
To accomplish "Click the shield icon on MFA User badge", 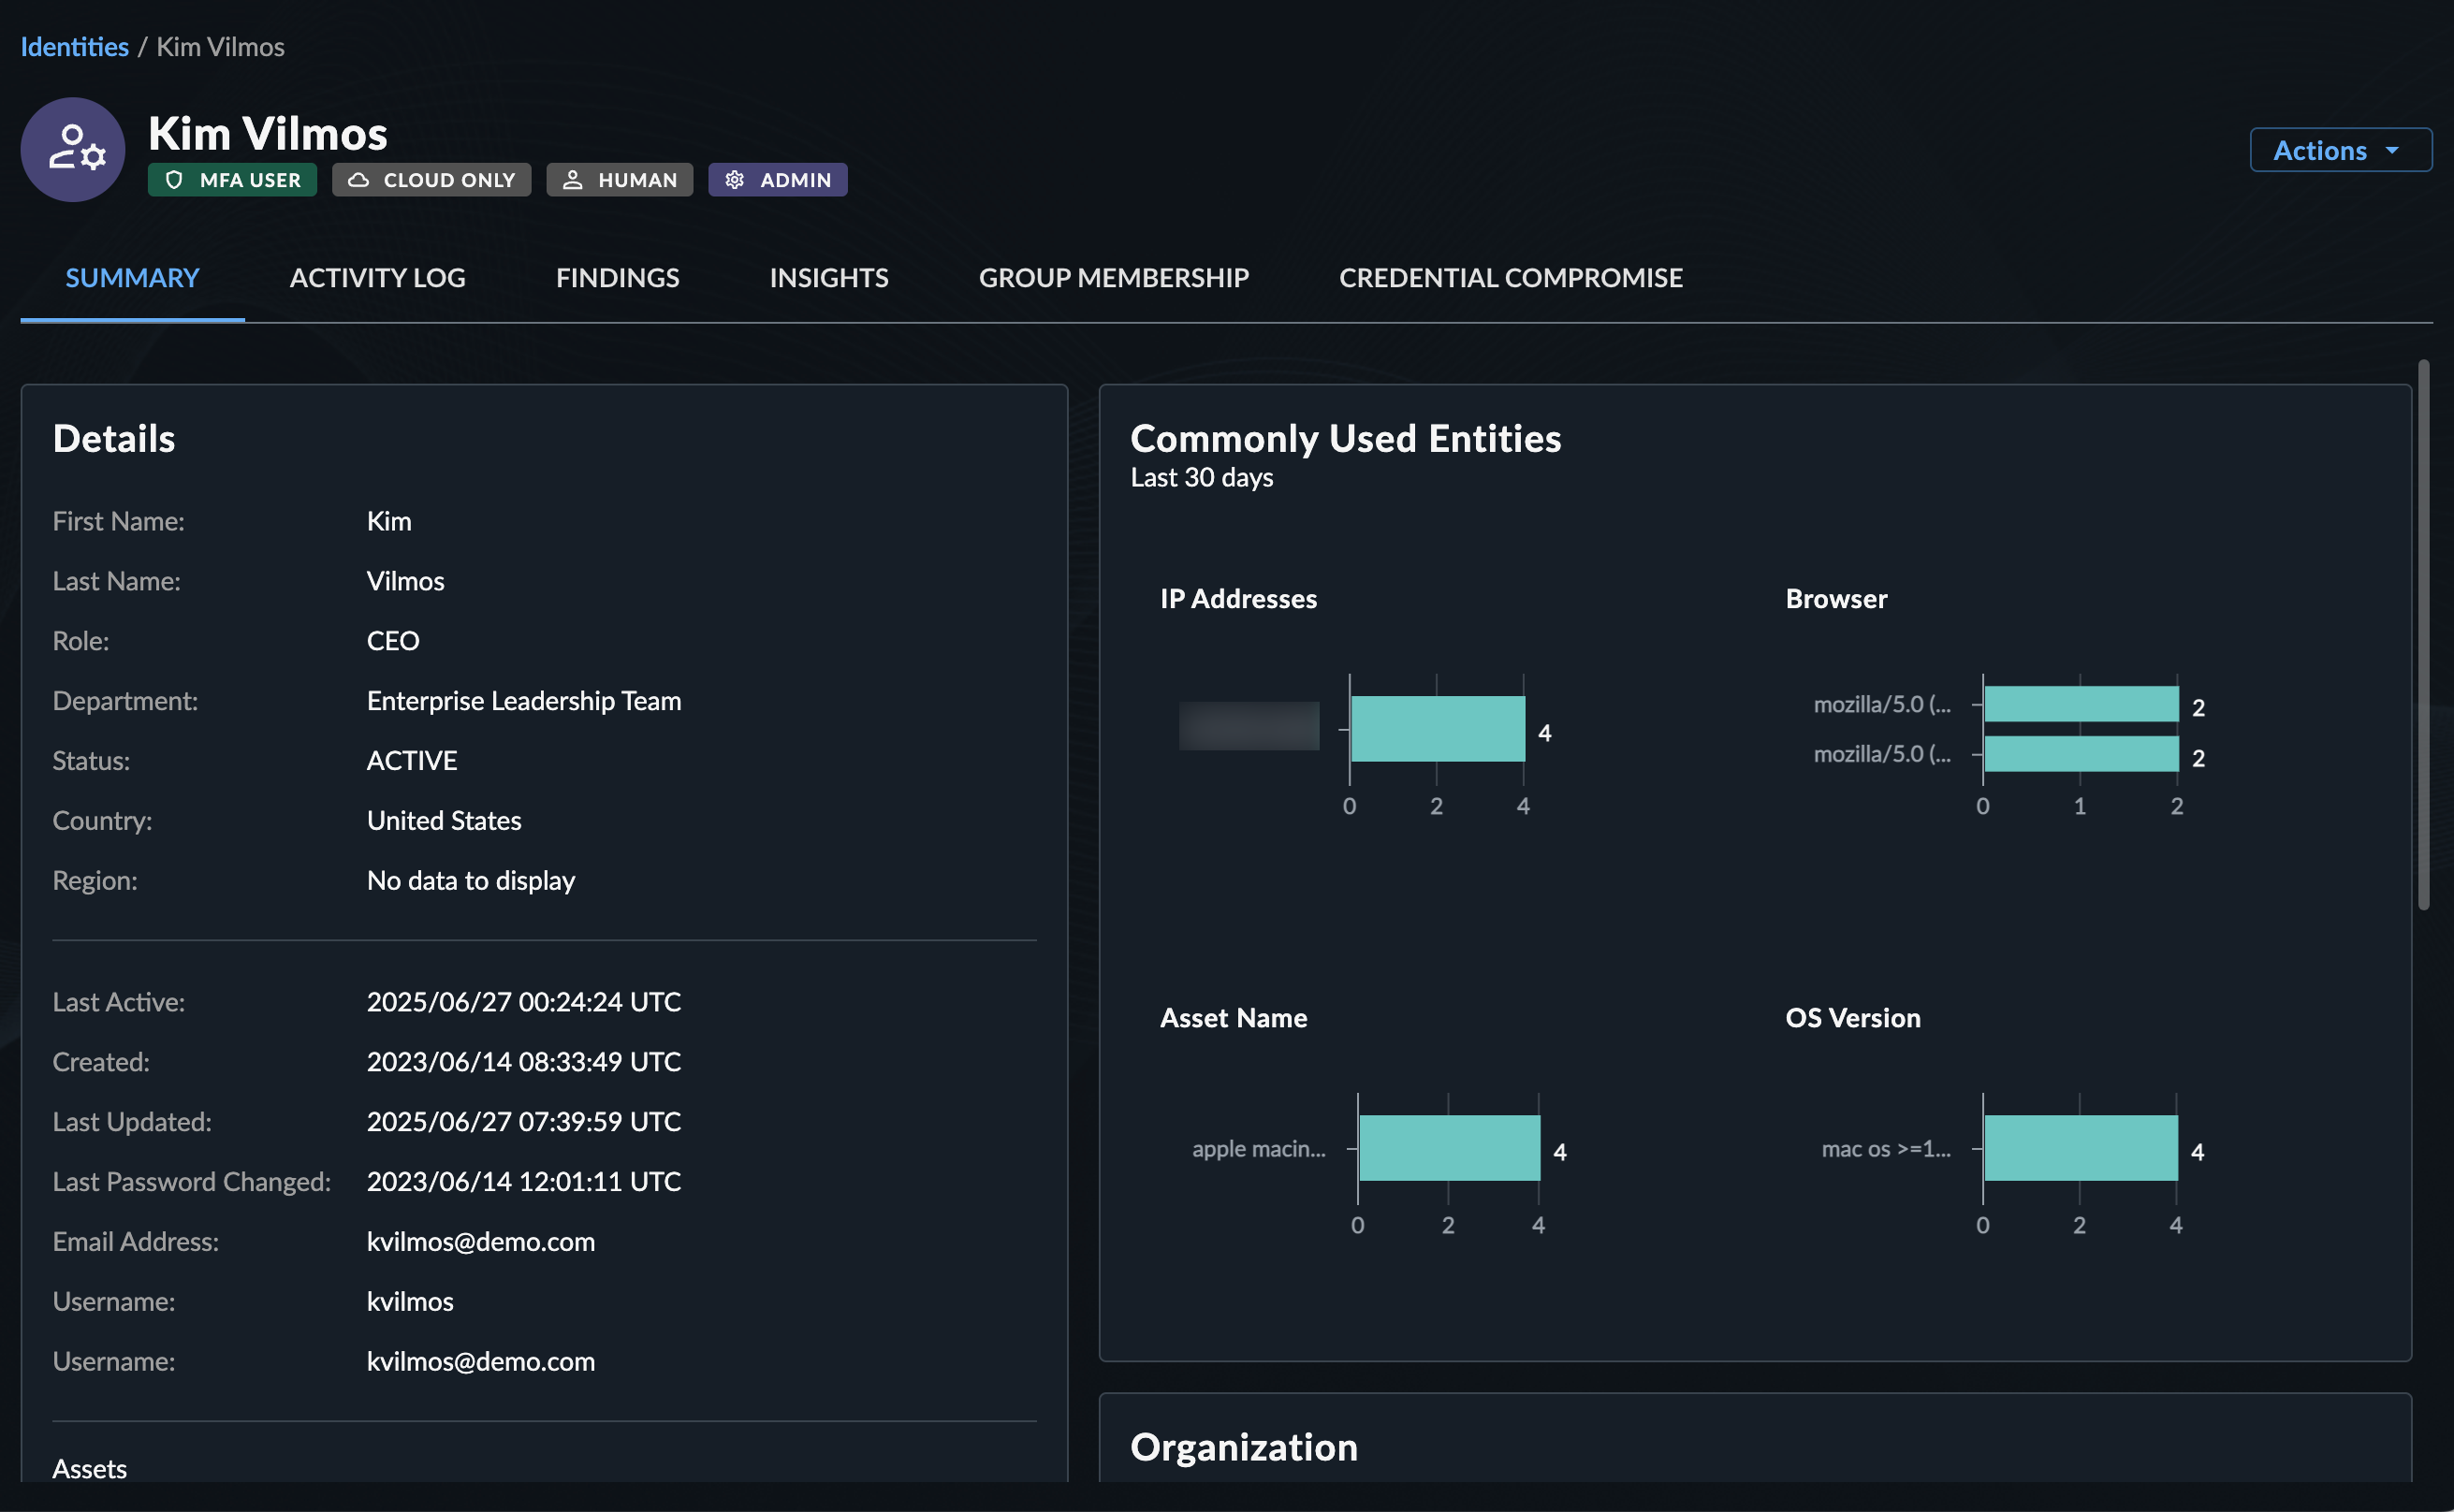I will click(x=174, y=180).
